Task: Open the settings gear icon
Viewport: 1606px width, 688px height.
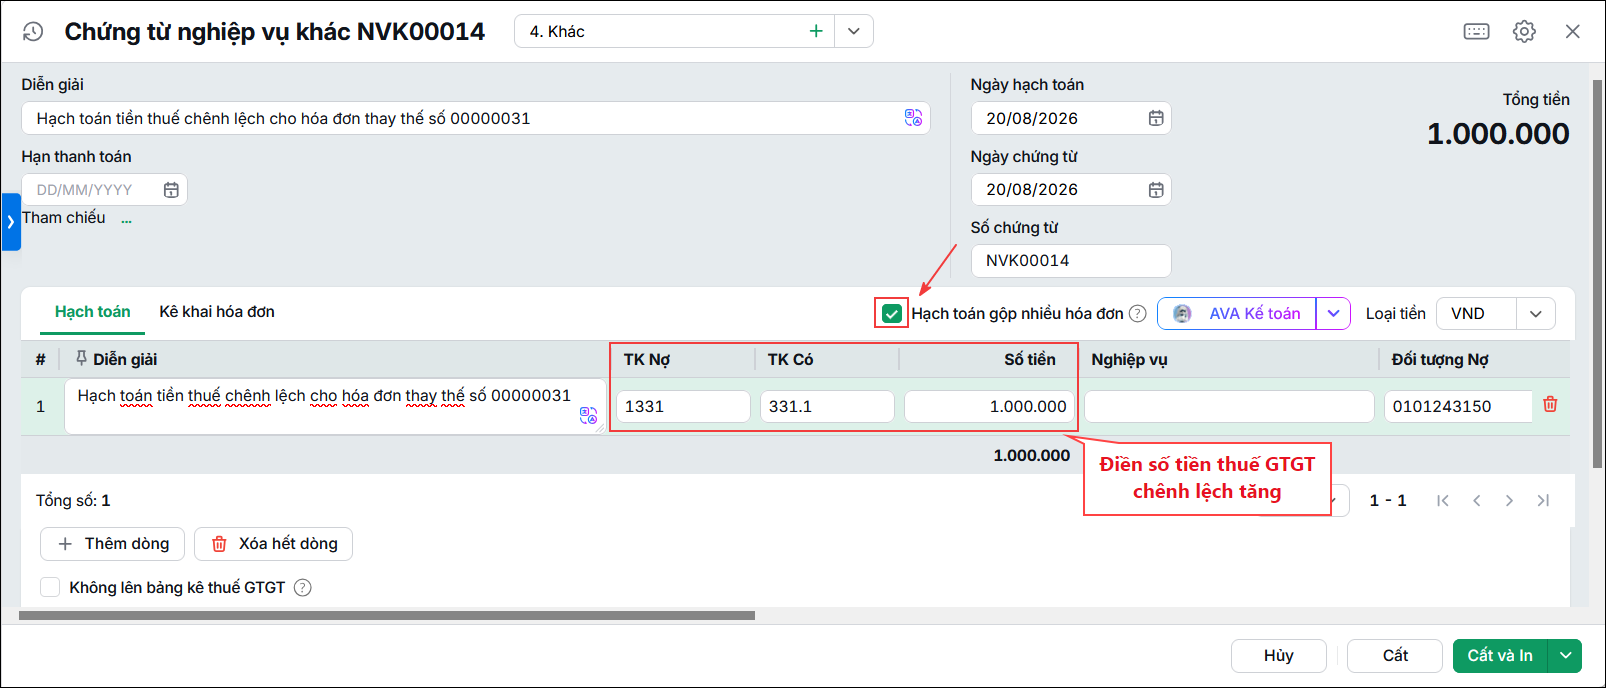Action: 1524,32
